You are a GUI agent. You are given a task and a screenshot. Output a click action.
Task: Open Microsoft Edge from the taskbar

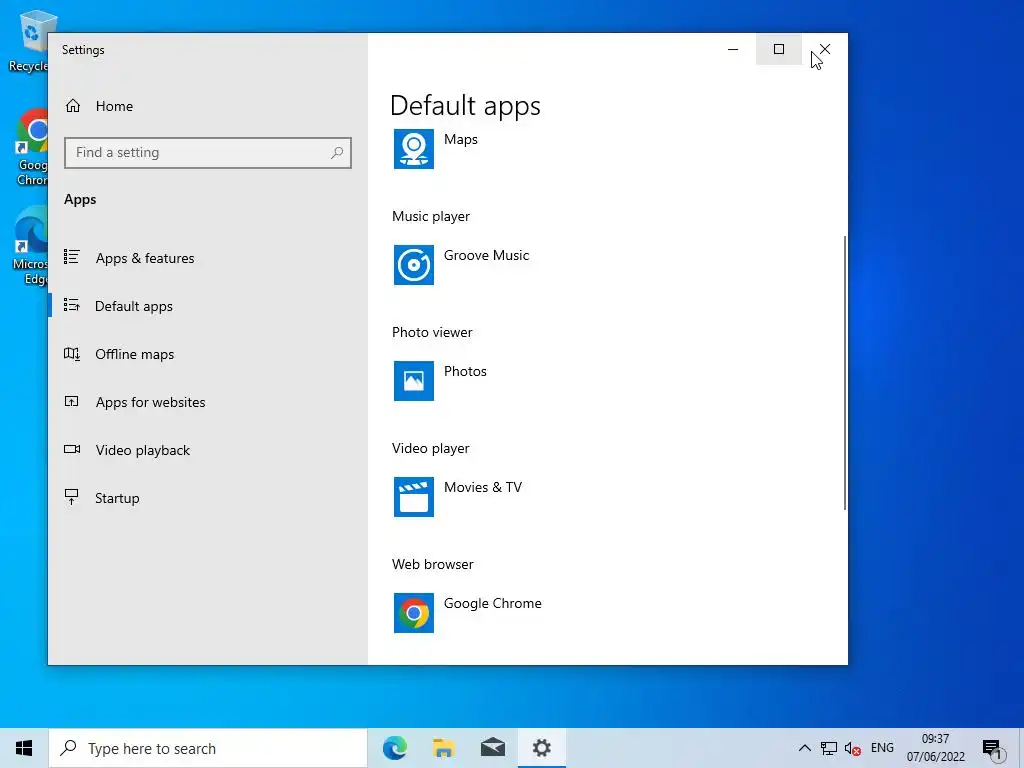[394, 748]
